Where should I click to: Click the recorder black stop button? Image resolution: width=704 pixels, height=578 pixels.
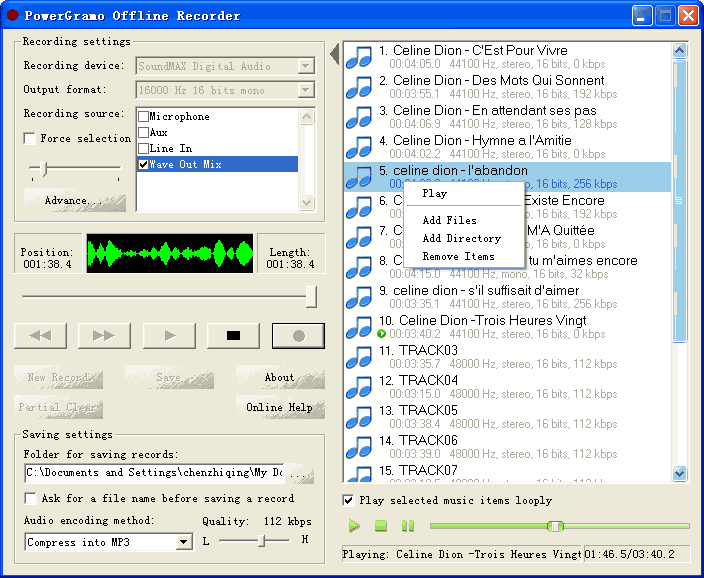233,335
